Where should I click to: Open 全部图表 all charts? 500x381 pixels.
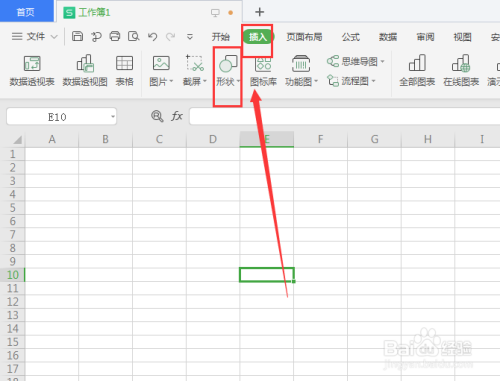coord(417,71)
